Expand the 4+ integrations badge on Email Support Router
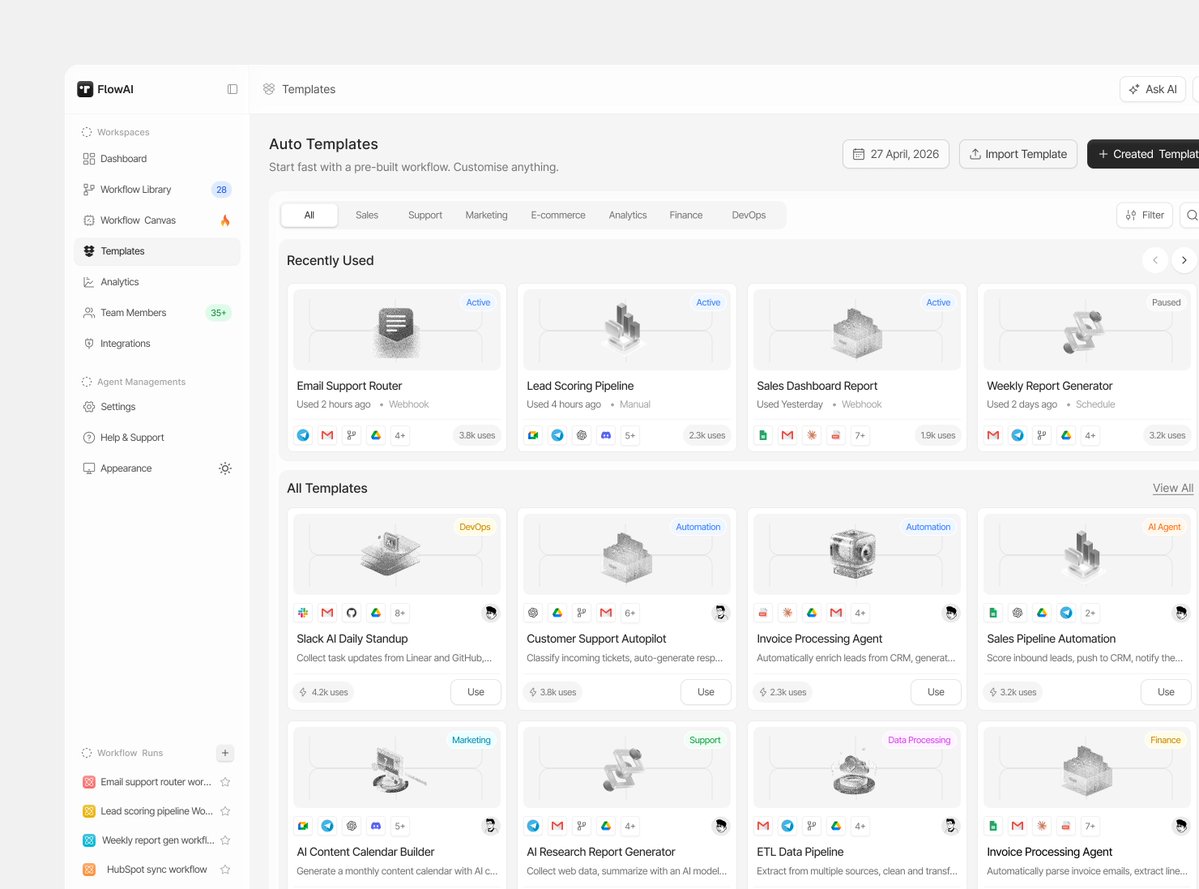 coord(400,435)
